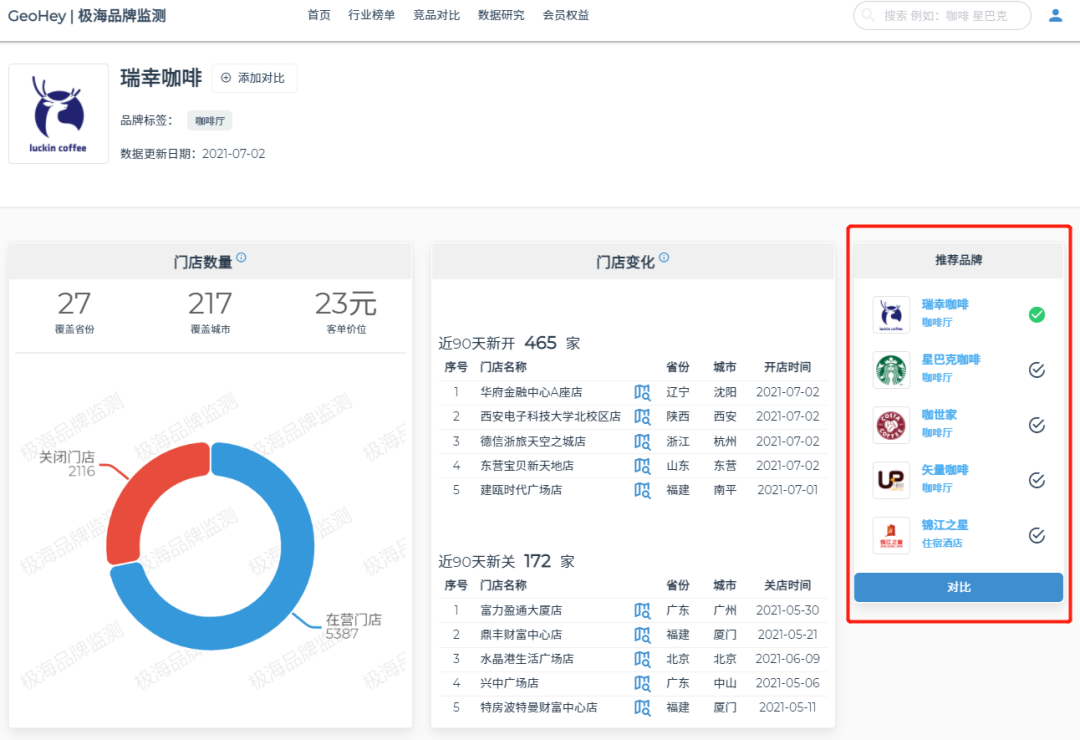This screenshot has width=1080, height=740.
Task: Open map icon for 兴中广场店
Action: pos(642,683)
